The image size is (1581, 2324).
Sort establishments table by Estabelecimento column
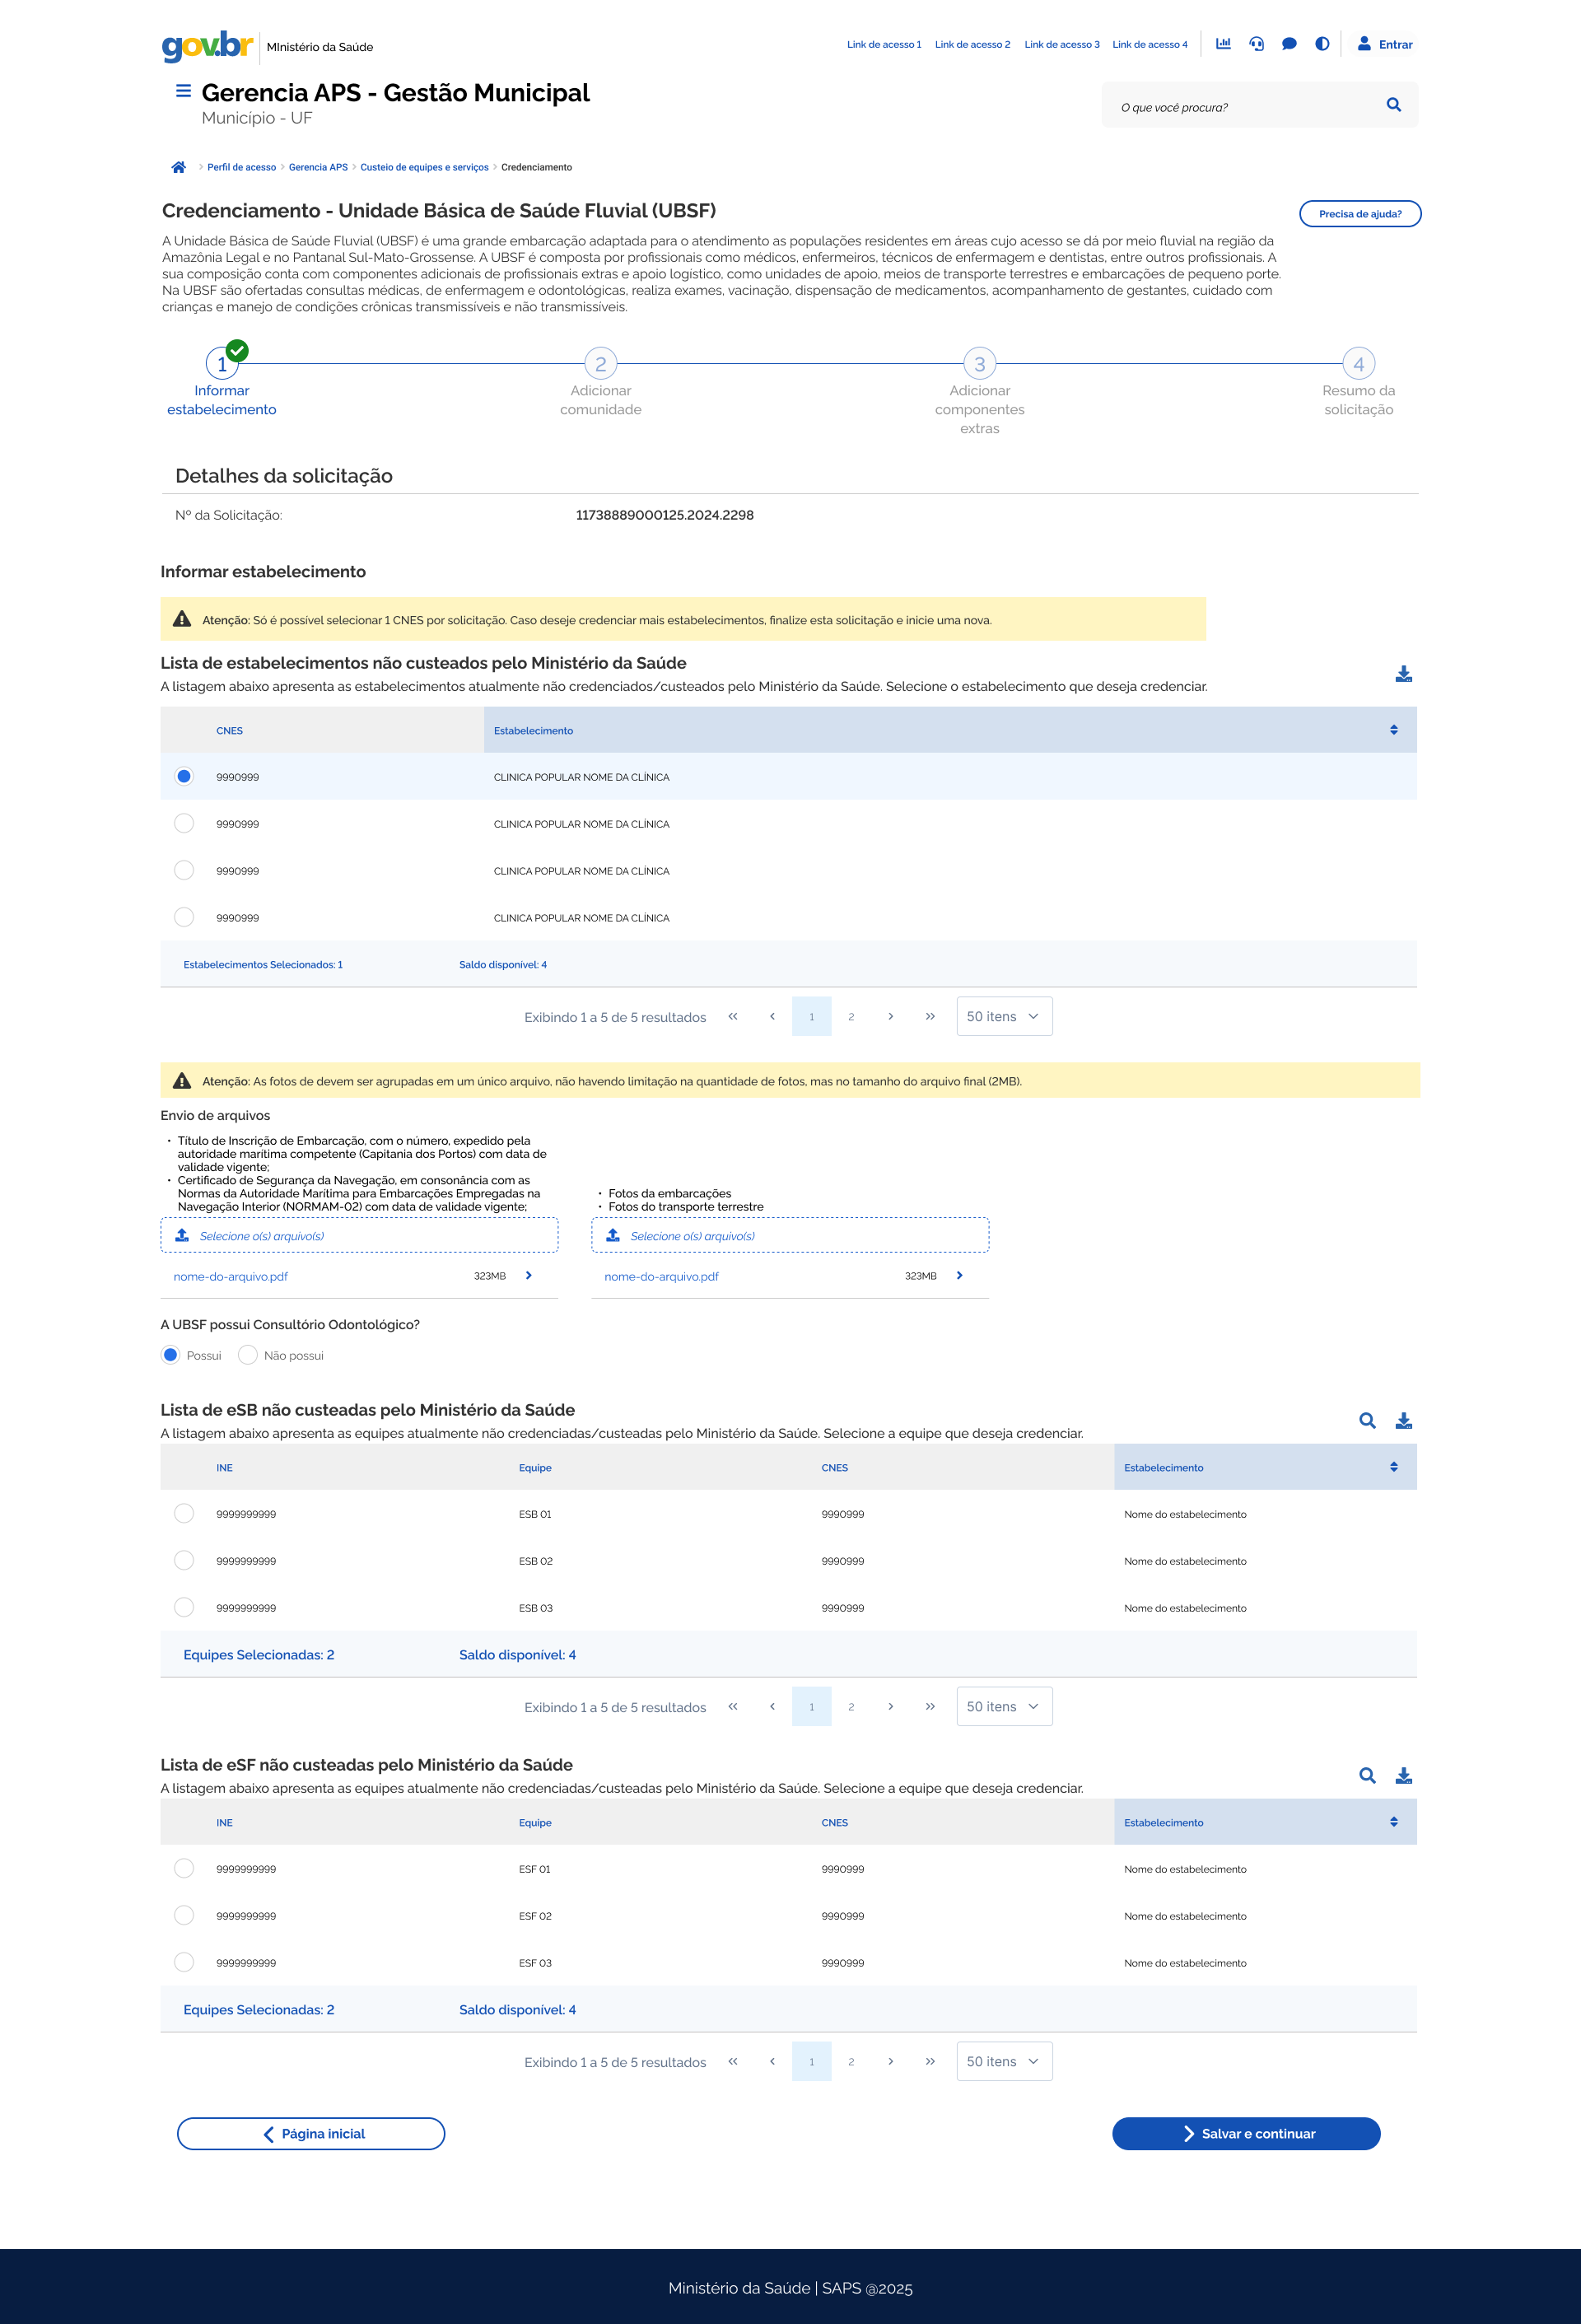click(1393, 730)
